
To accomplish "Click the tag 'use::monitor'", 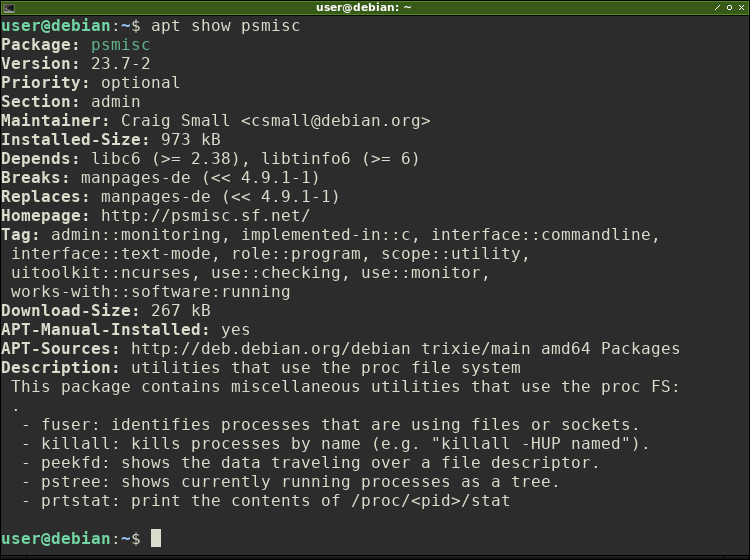I will (x=421, y=273).
